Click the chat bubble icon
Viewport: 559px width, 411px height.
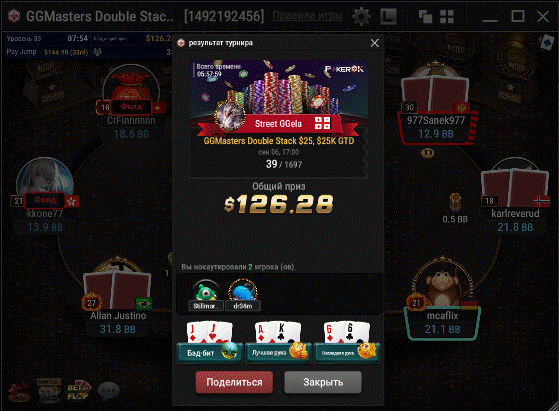[x=108, y=390]
